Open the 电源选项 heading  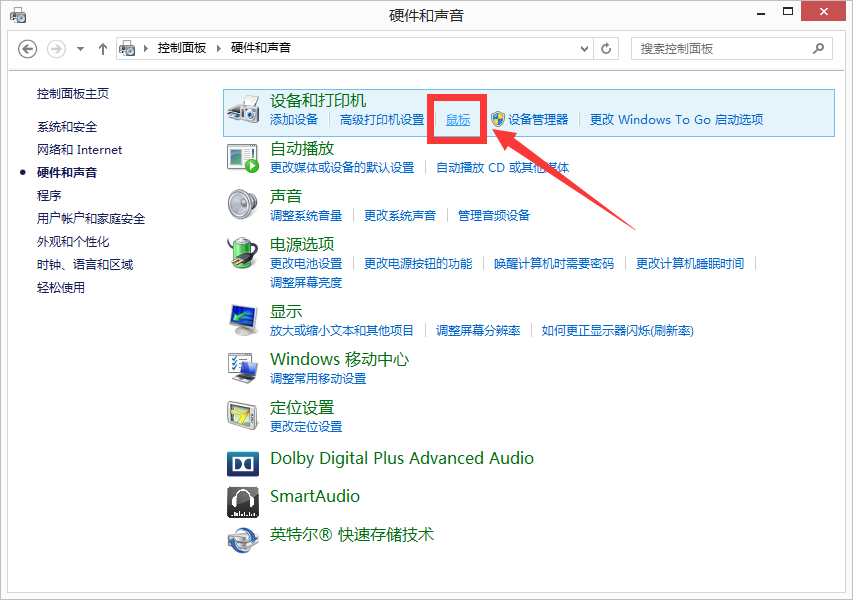click(x=302, y=244)
